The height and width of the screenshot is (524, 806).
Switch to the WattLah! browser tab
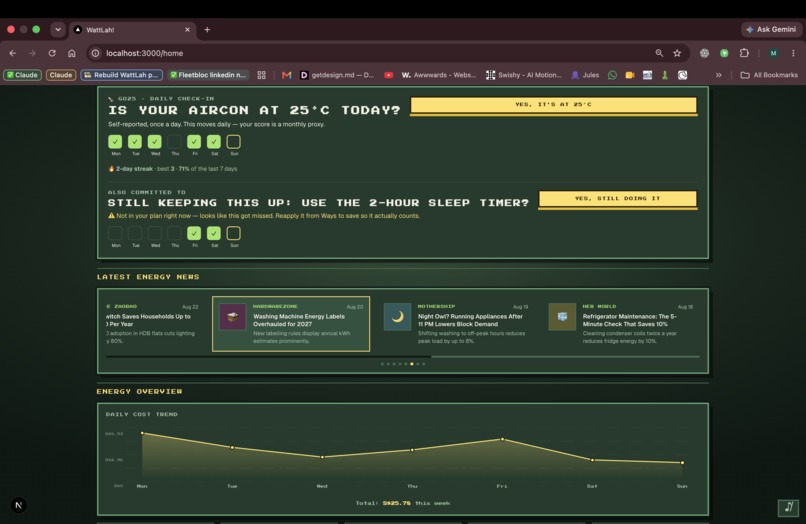[x=133, y=30]
